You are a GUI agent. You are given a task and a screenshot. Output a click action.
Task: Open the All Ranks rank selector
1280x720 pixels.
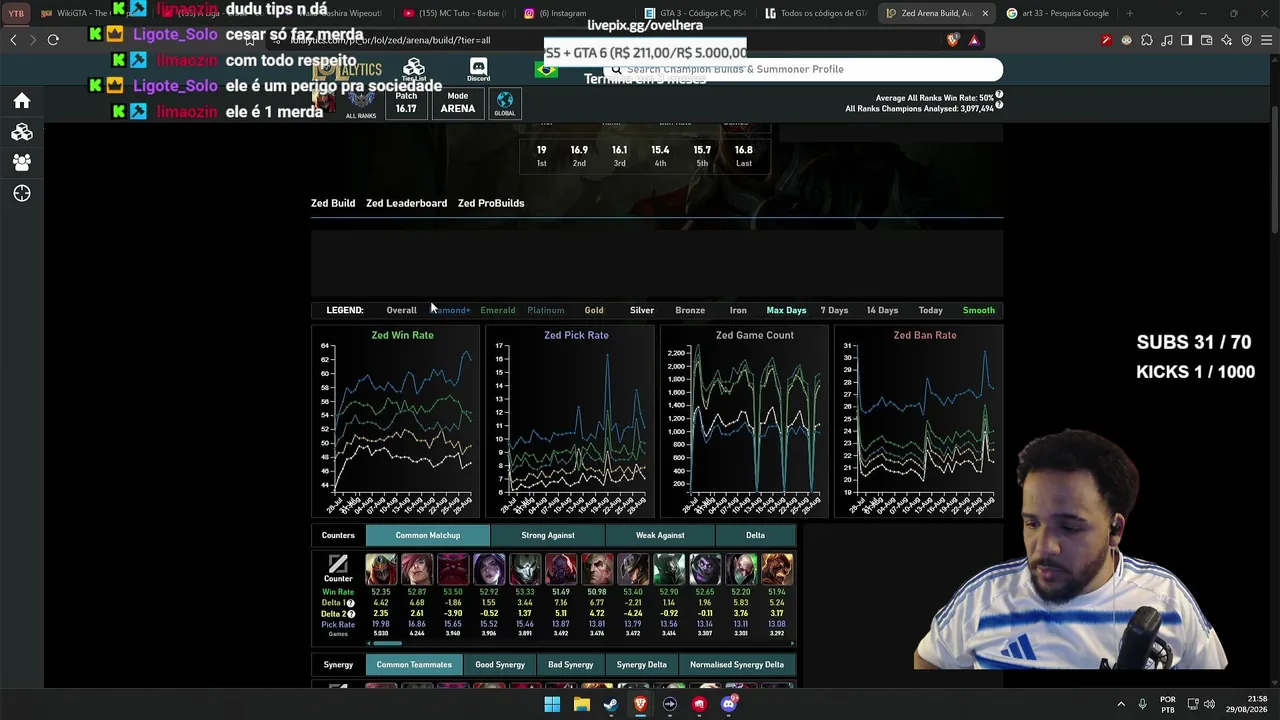[x=361, y=103]
